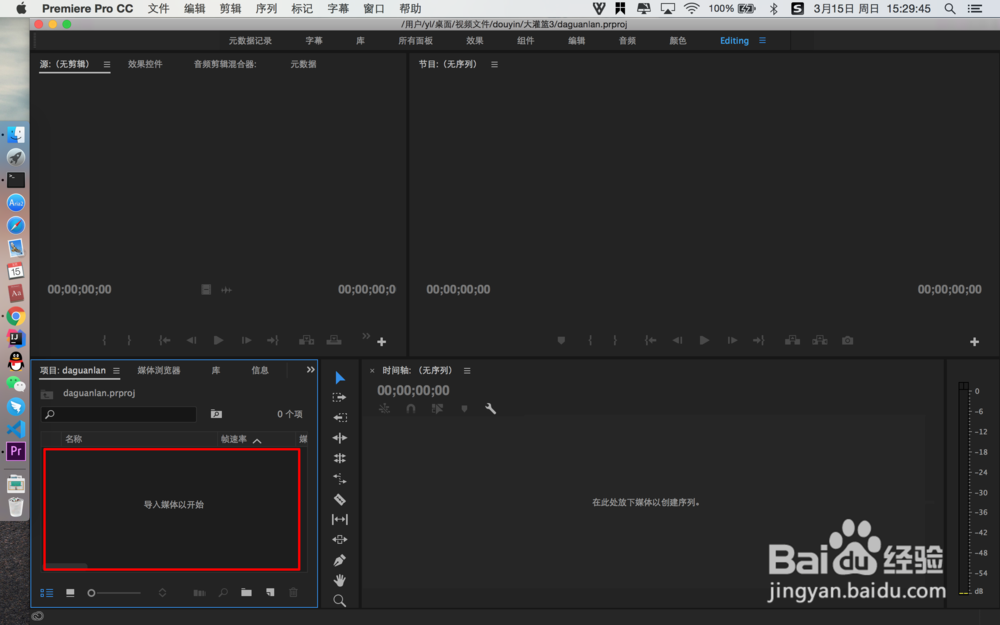This screenshot has width=1000, height=625.
Task: Toggle timeline snap magnet
Action: pyautogui.click(x=411, y=409)
